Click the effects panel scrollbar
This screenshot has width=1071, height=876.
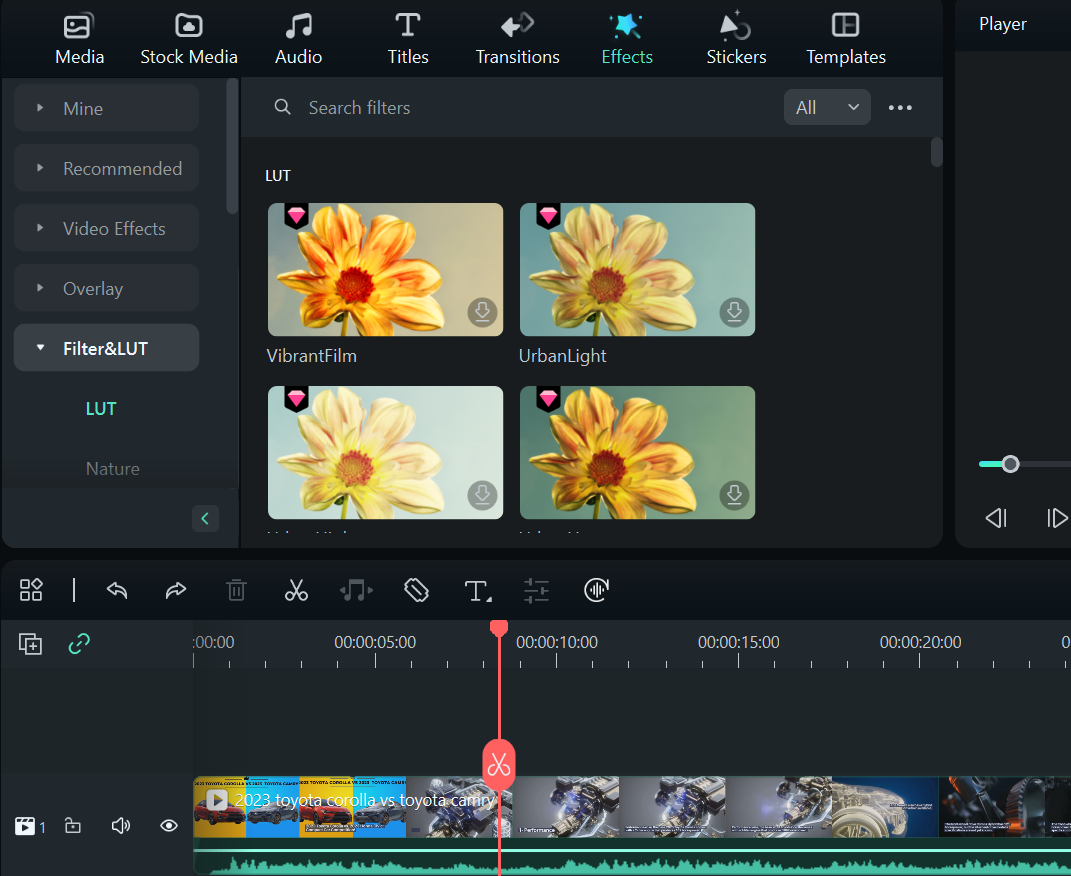point(936,152)
